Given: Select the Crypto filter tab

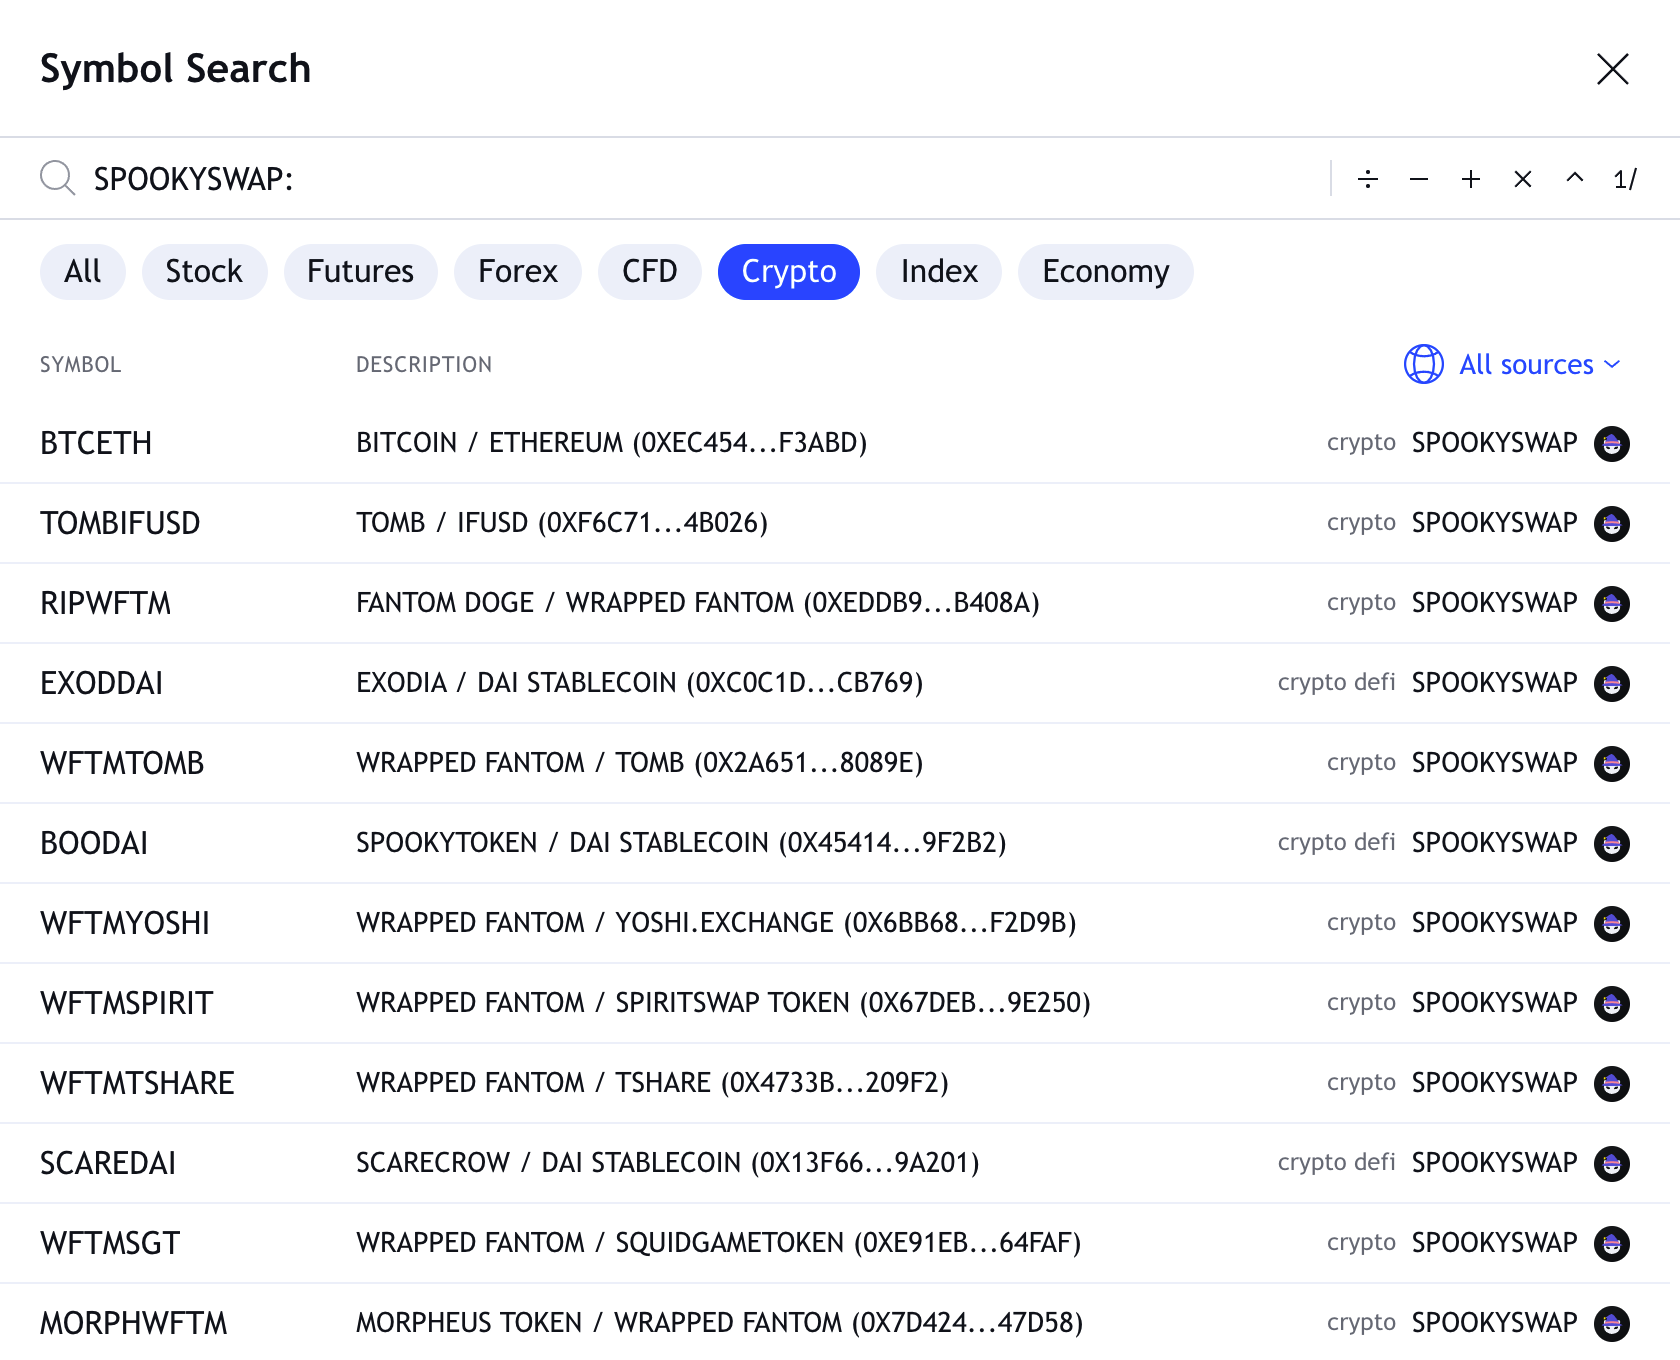Looking at the screenshot, I should tap(789, 271).
